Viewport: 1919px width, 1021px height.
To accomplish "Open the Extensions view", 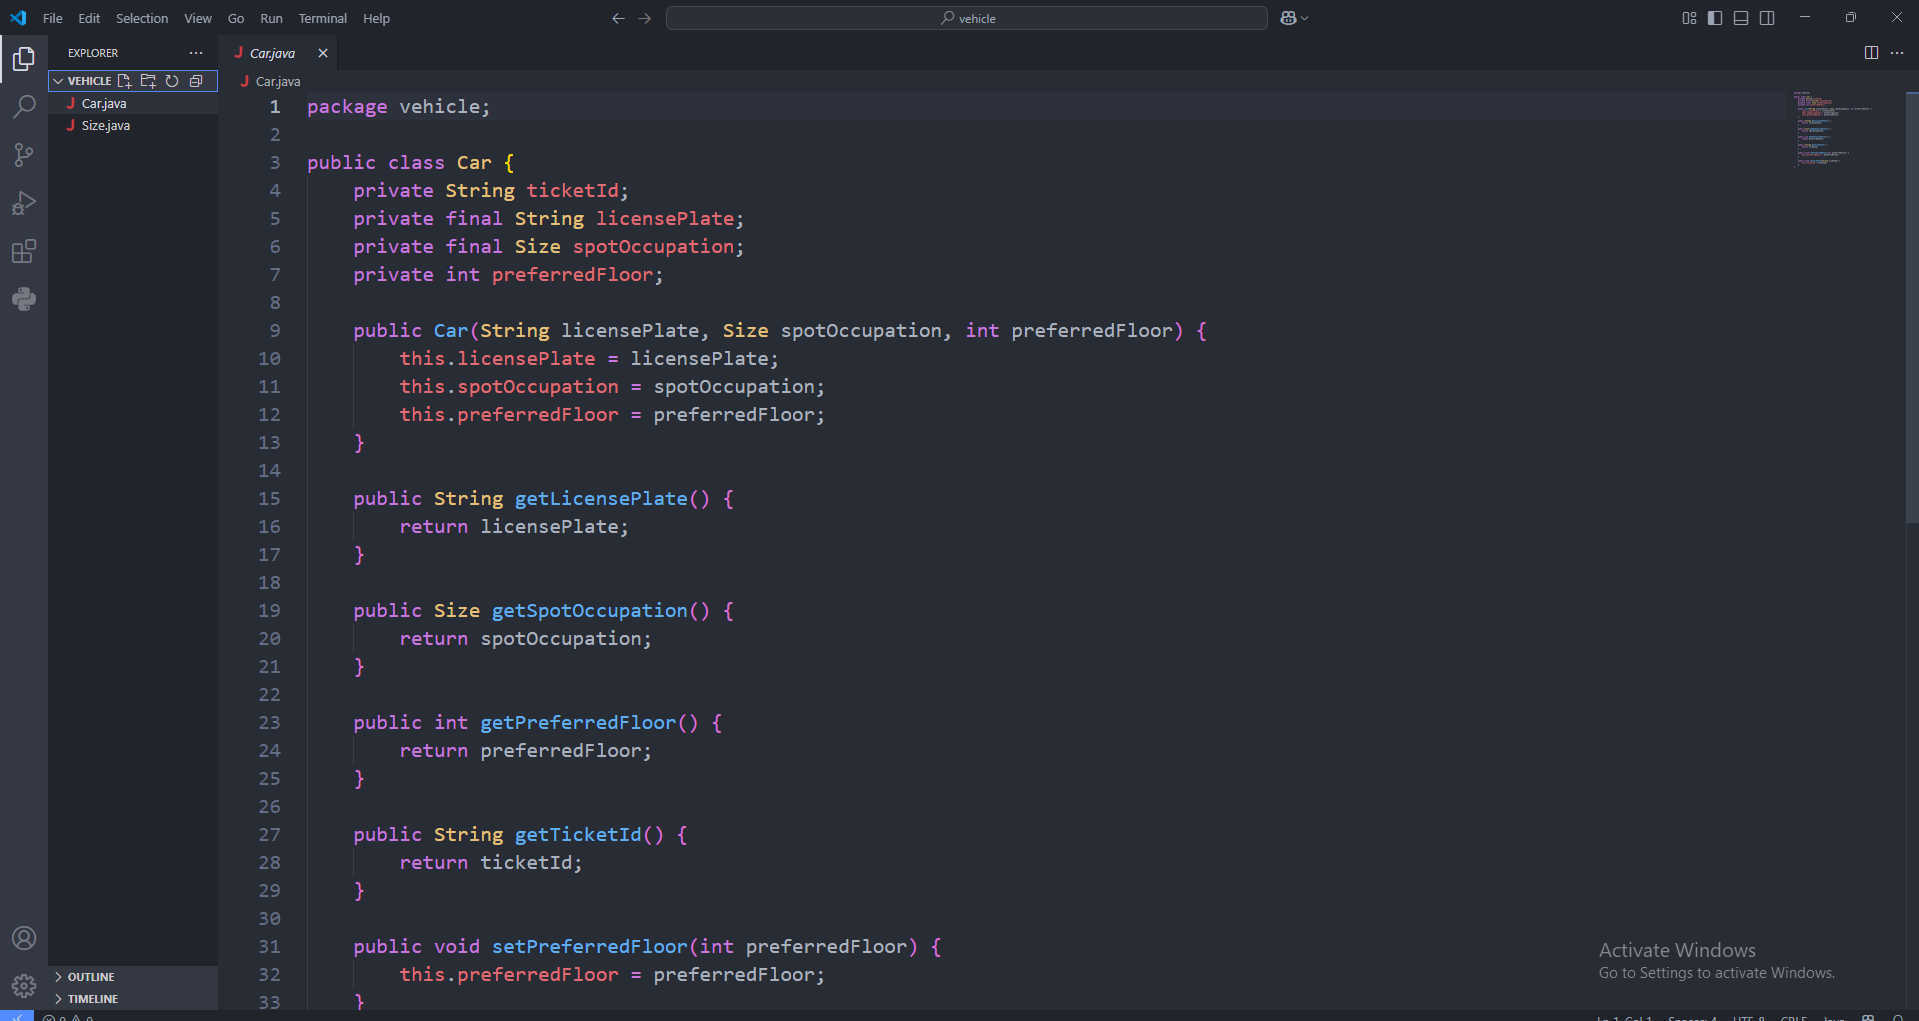I will coord(24,251).
